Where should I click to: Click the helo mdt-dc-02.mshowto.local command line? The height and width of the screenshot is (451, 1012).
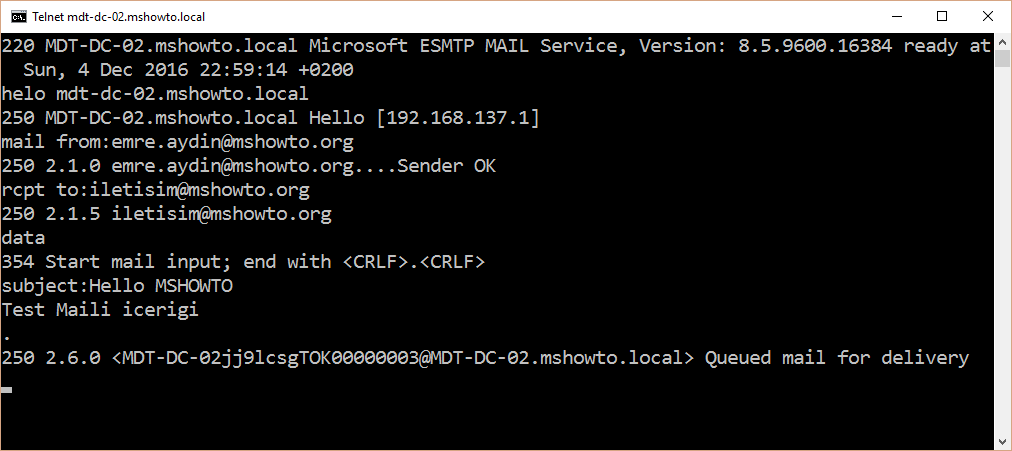[155, 94]
